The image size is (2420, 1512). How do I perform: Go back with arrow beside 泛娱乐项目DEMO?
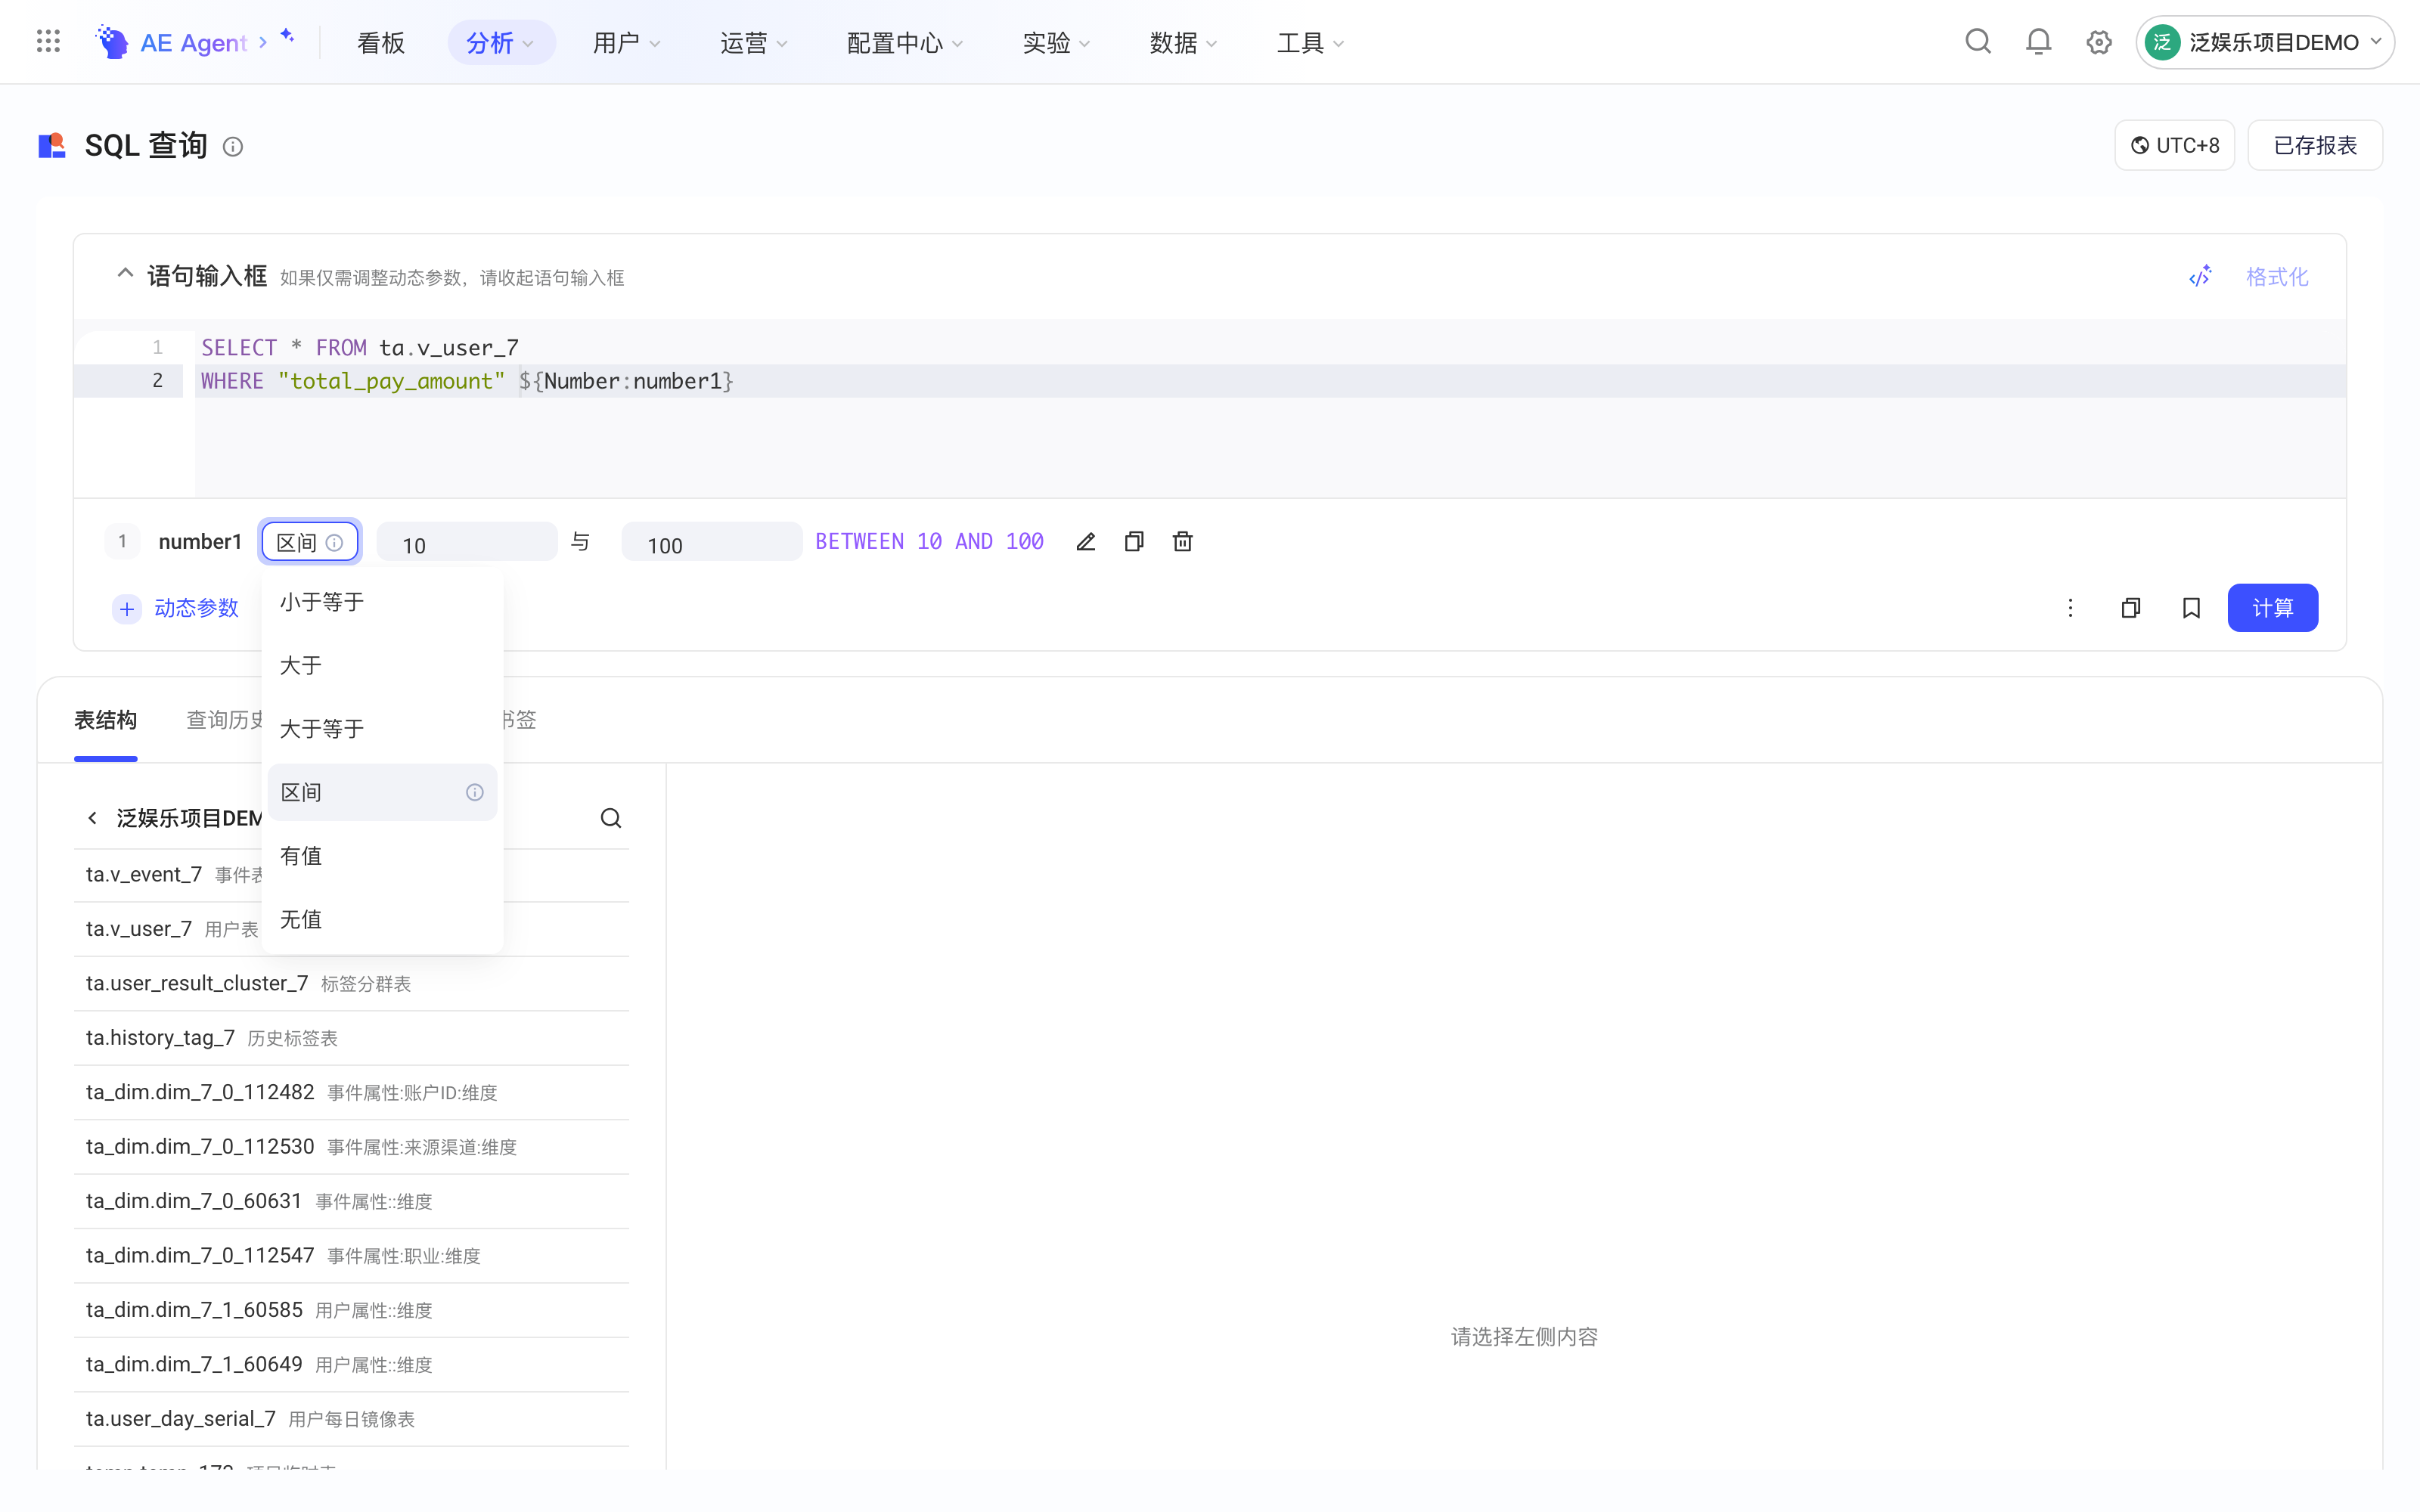tap(92, 818)
